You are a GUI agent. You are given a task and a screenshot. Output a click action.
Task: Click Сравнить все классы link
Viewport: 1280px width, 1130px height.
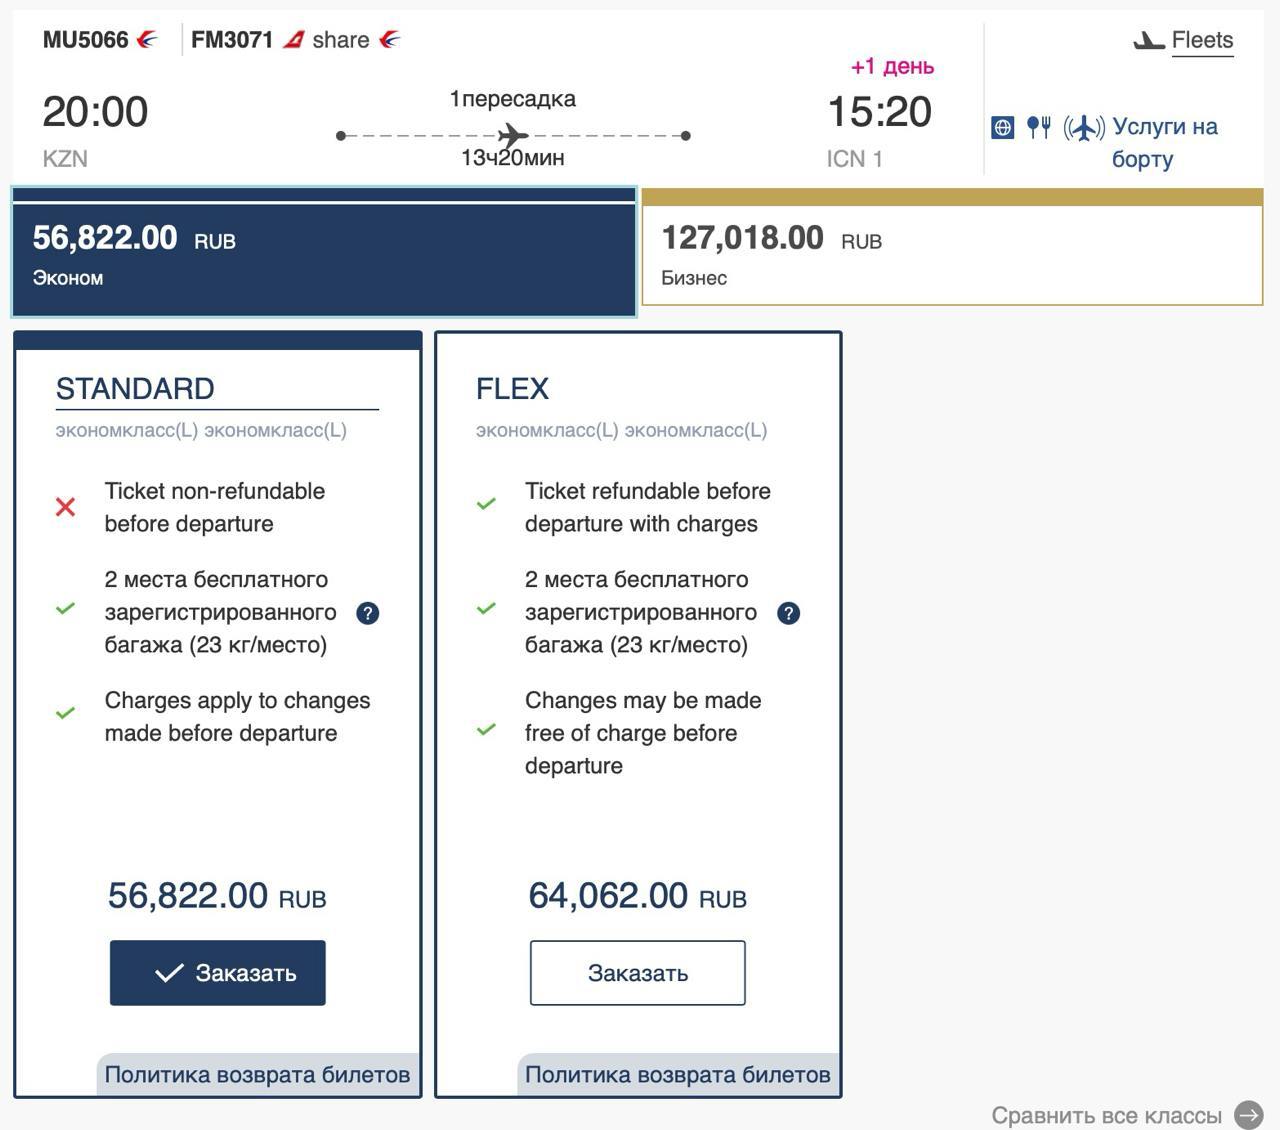[x=1106, y=1115]
